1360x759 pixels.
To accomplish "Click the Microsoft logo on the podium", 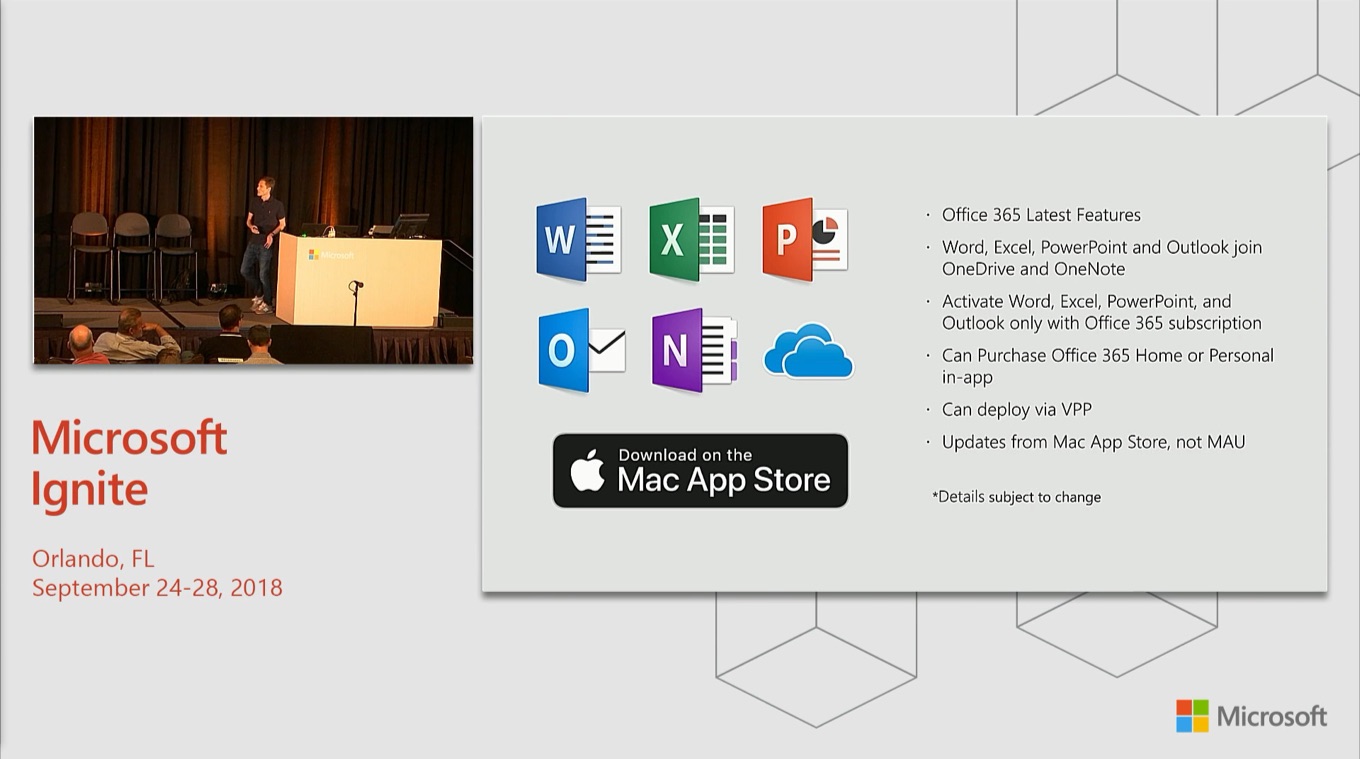I will tap(331, 255).
